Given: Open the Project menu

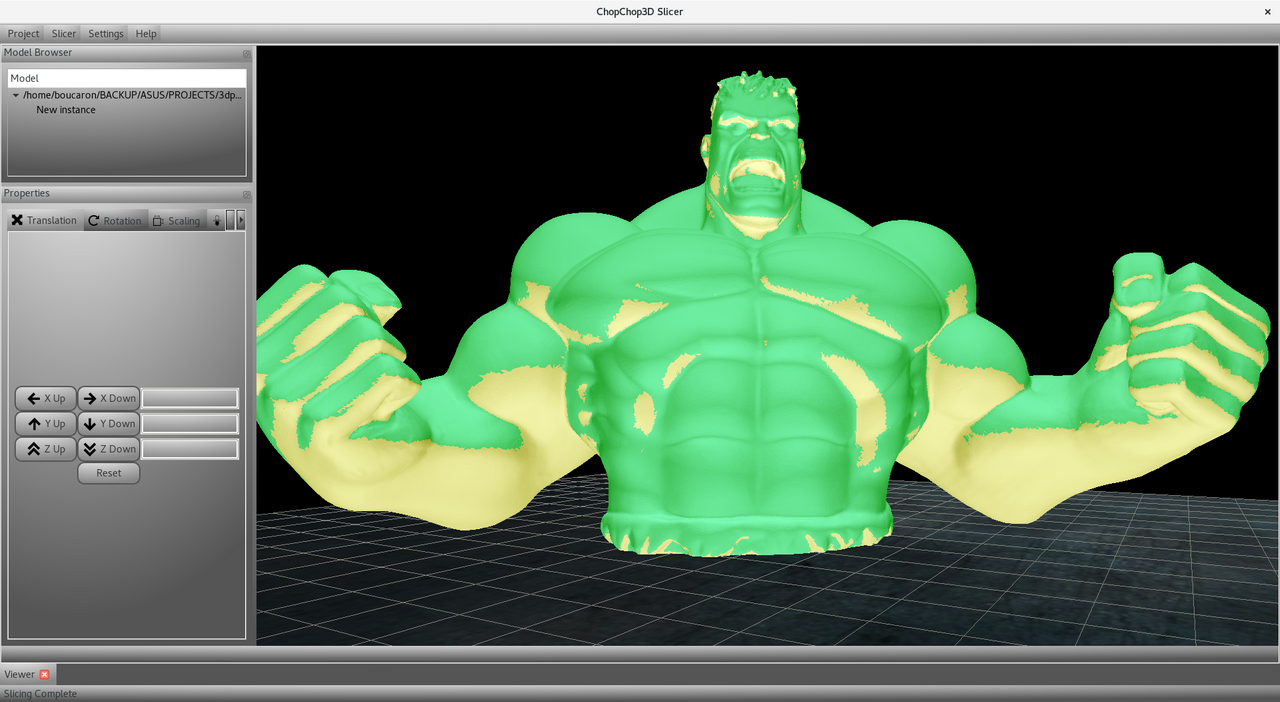Looking at the screenshot, I should pos(23,33).
